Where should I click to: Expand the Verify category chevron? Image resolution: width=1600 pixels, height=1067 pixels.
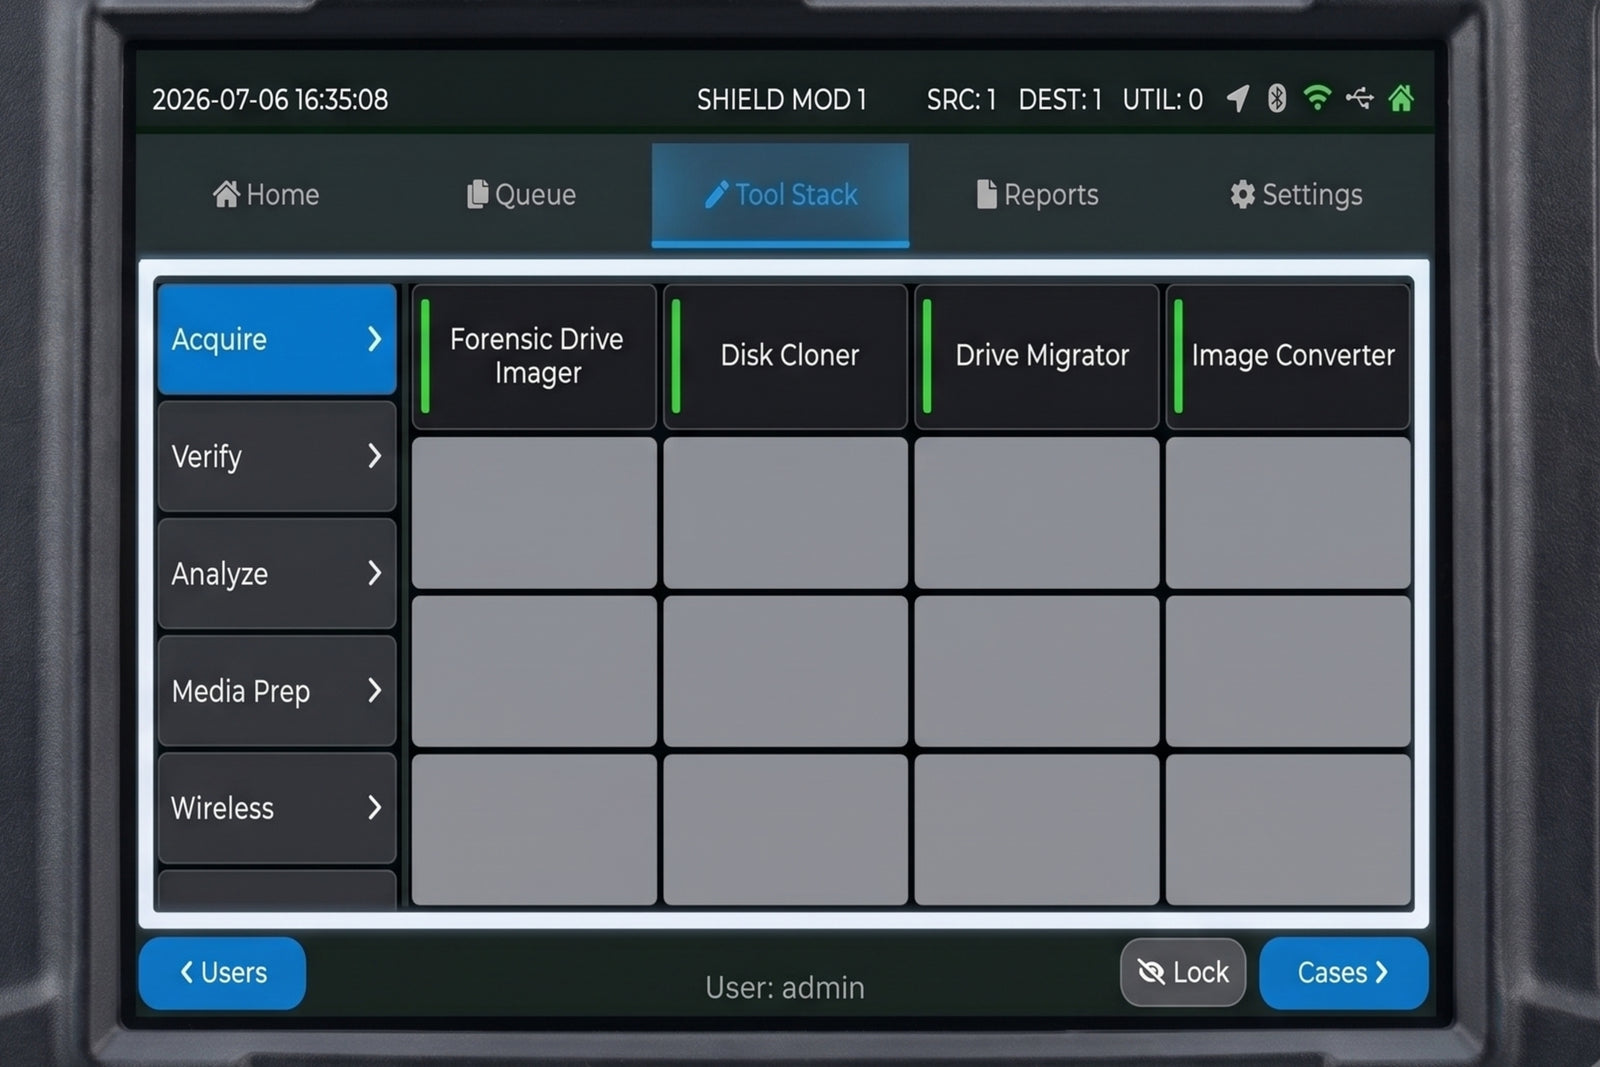(374, 456)
